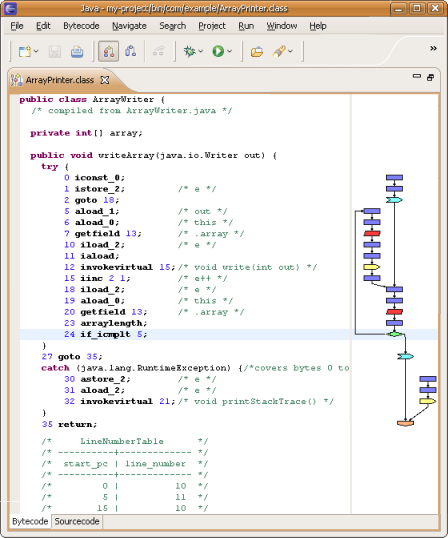The image size is (448, 538).
Task: Open dropdown arrow next to highlighter pen
Action: tap(290, 51)
